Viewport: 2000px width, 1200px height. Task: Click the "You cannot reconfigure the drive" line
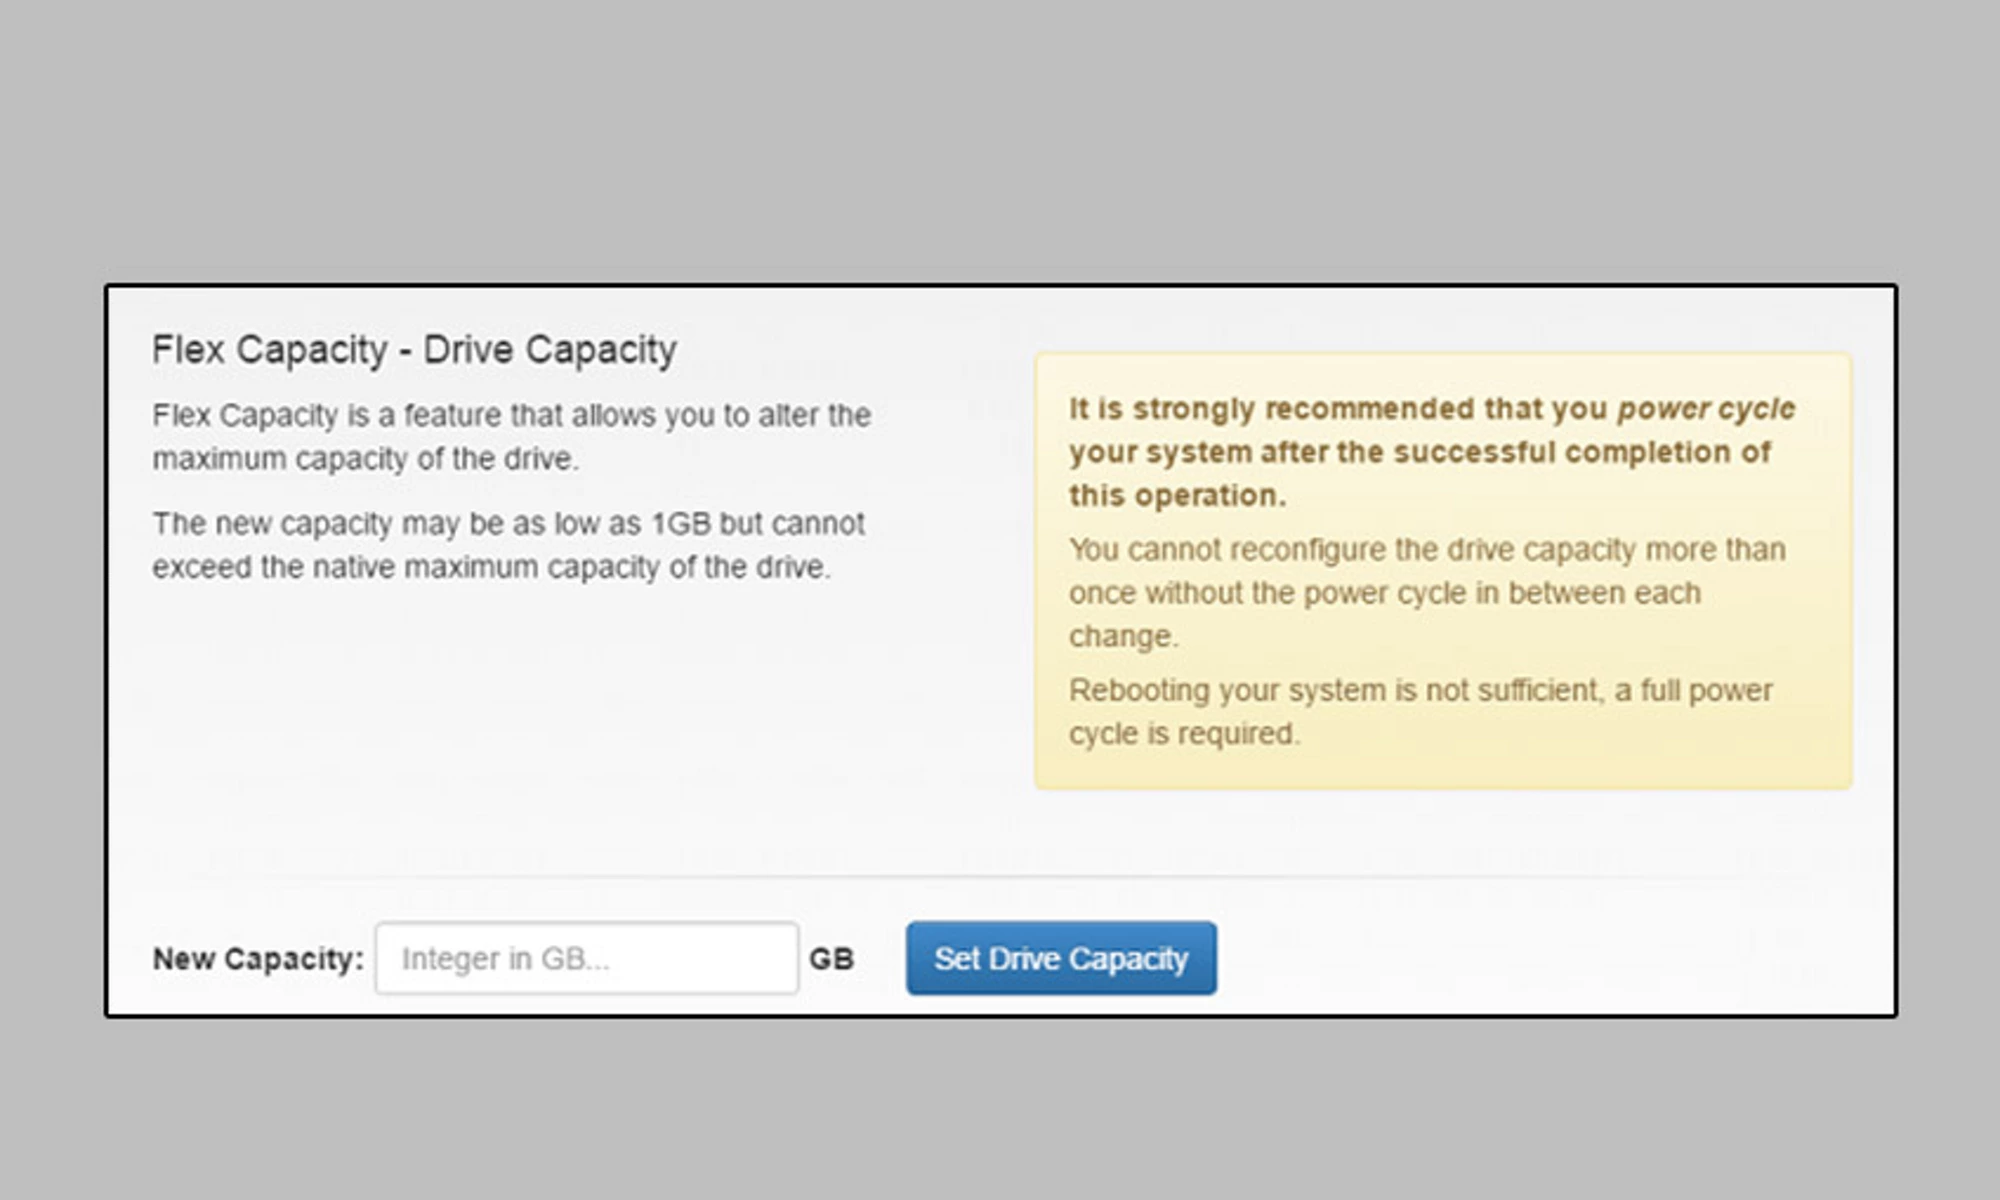coord(1426,550)
